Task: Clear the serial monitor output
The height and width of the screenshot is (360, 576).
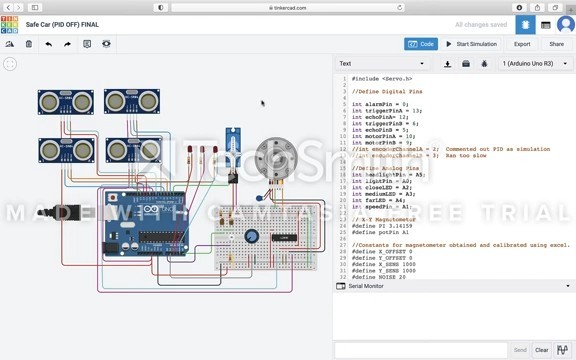Action: 541,350
